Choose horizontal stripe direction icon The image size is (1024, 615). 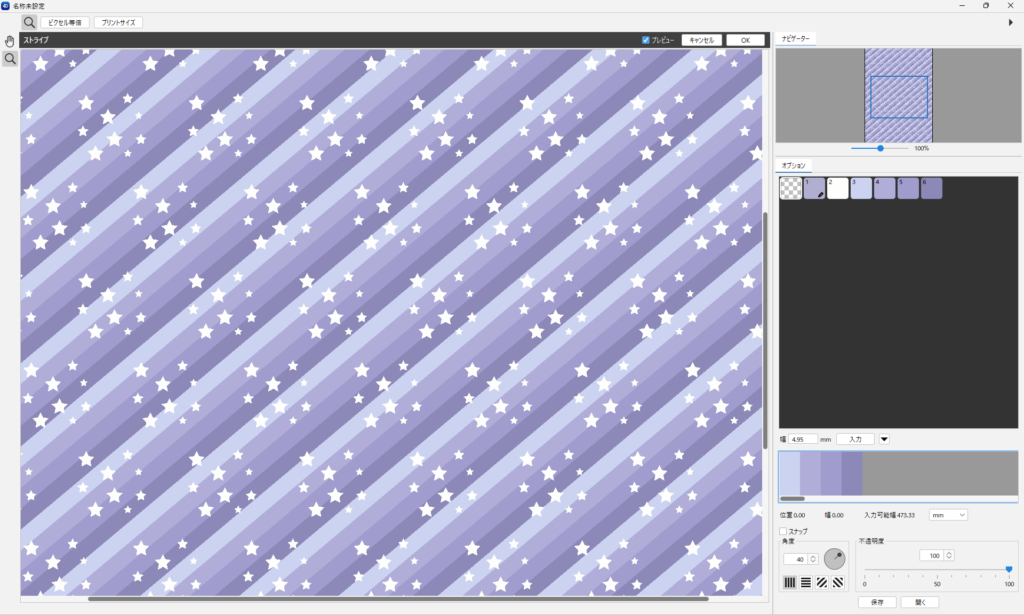[x=806, y=582]
